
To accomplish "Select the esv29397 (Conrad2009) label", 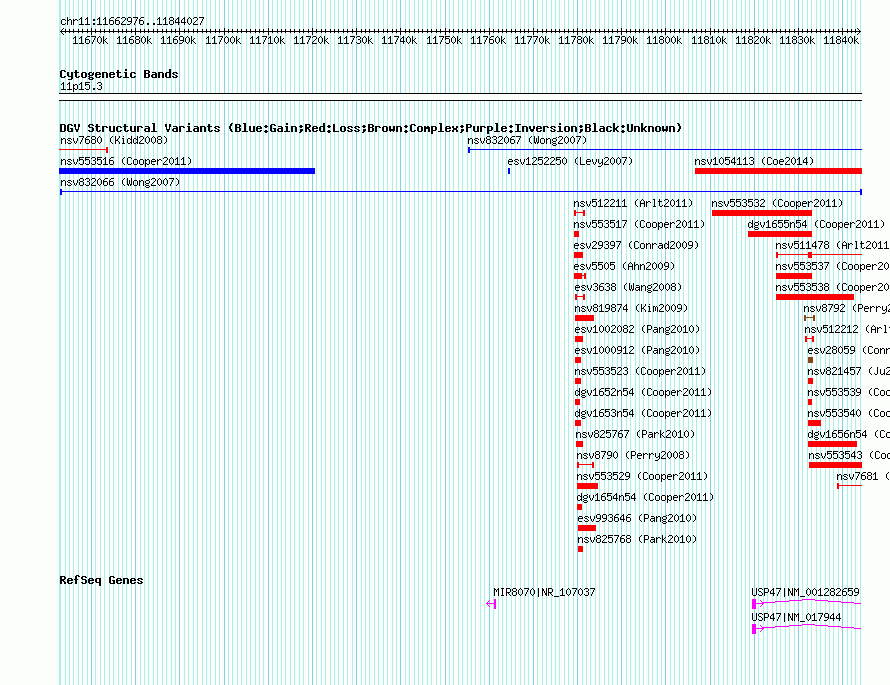I will (x=636, y=245).
